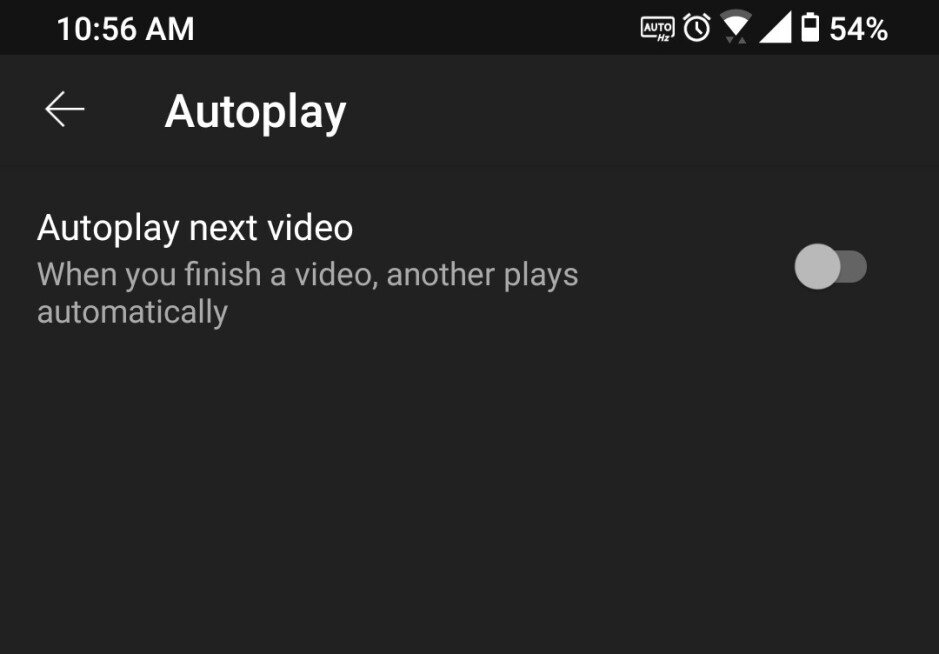
Task: Tap the alarm clock status icon
Action: click(x=696, y=28)
